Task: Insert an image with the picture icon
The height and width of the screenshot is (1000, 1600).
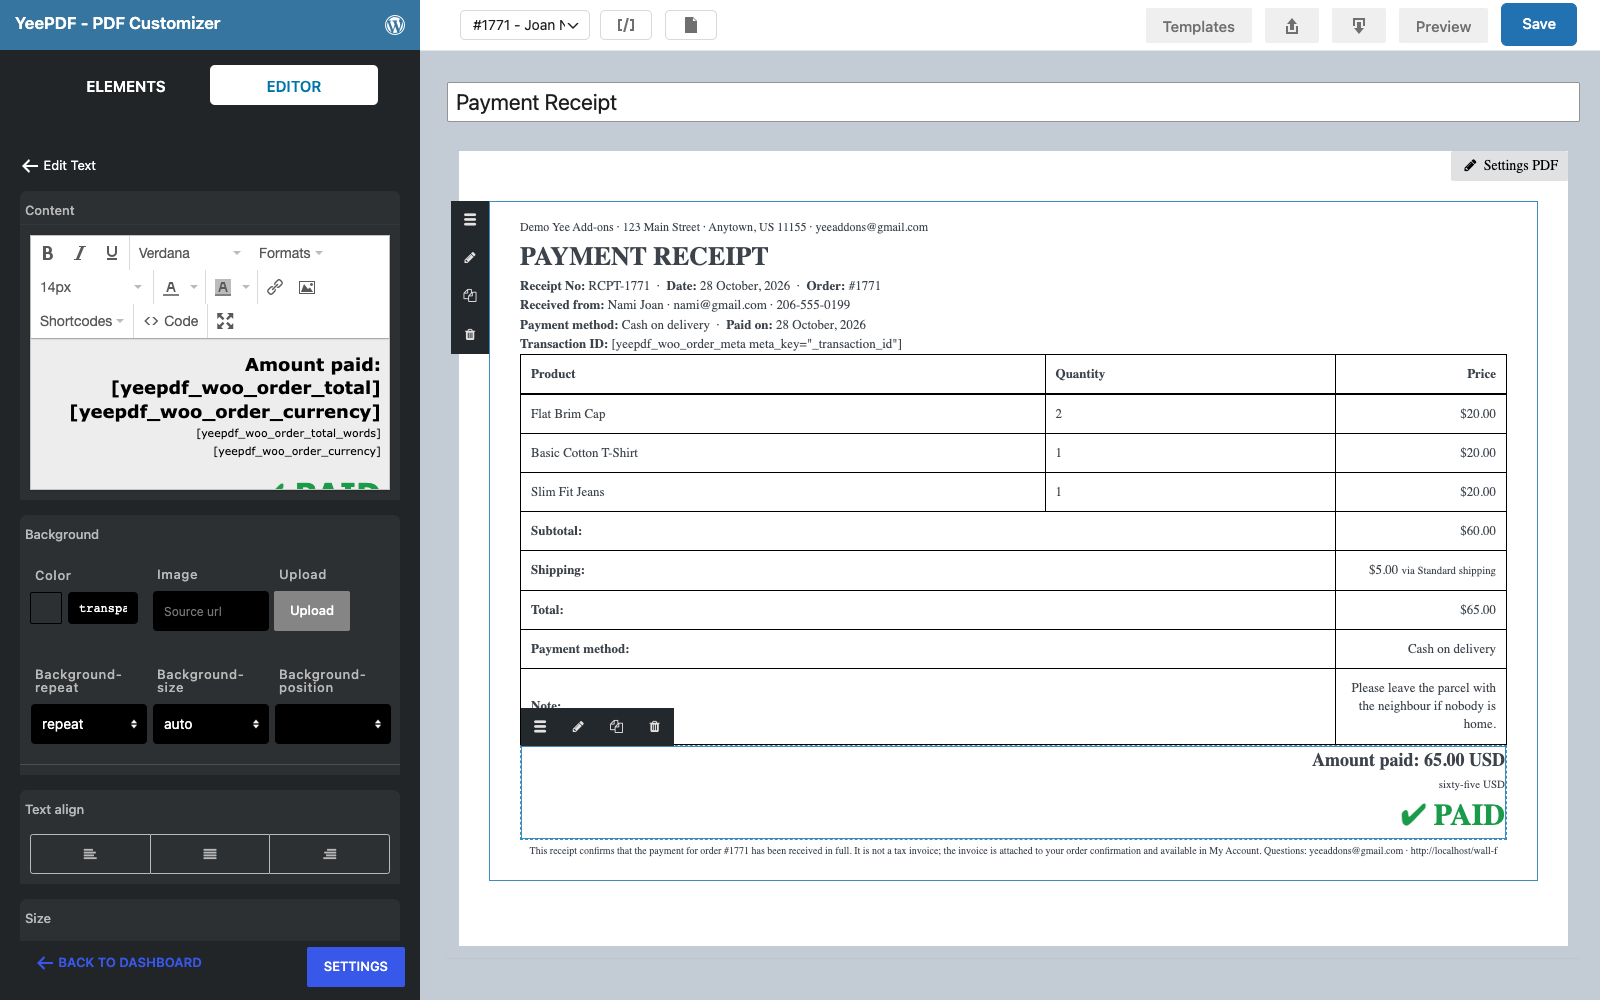Action: (x=307, y=287)
